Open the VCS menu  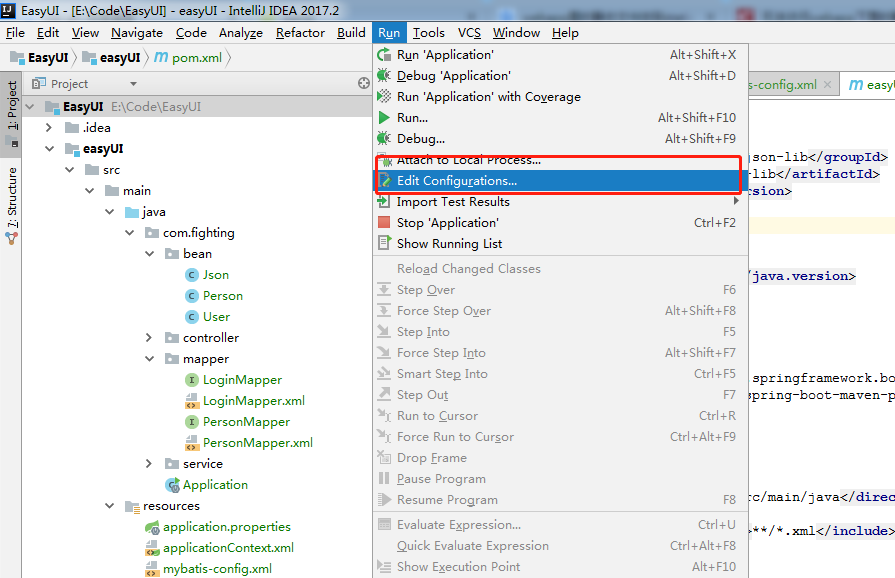coord(469,33)
